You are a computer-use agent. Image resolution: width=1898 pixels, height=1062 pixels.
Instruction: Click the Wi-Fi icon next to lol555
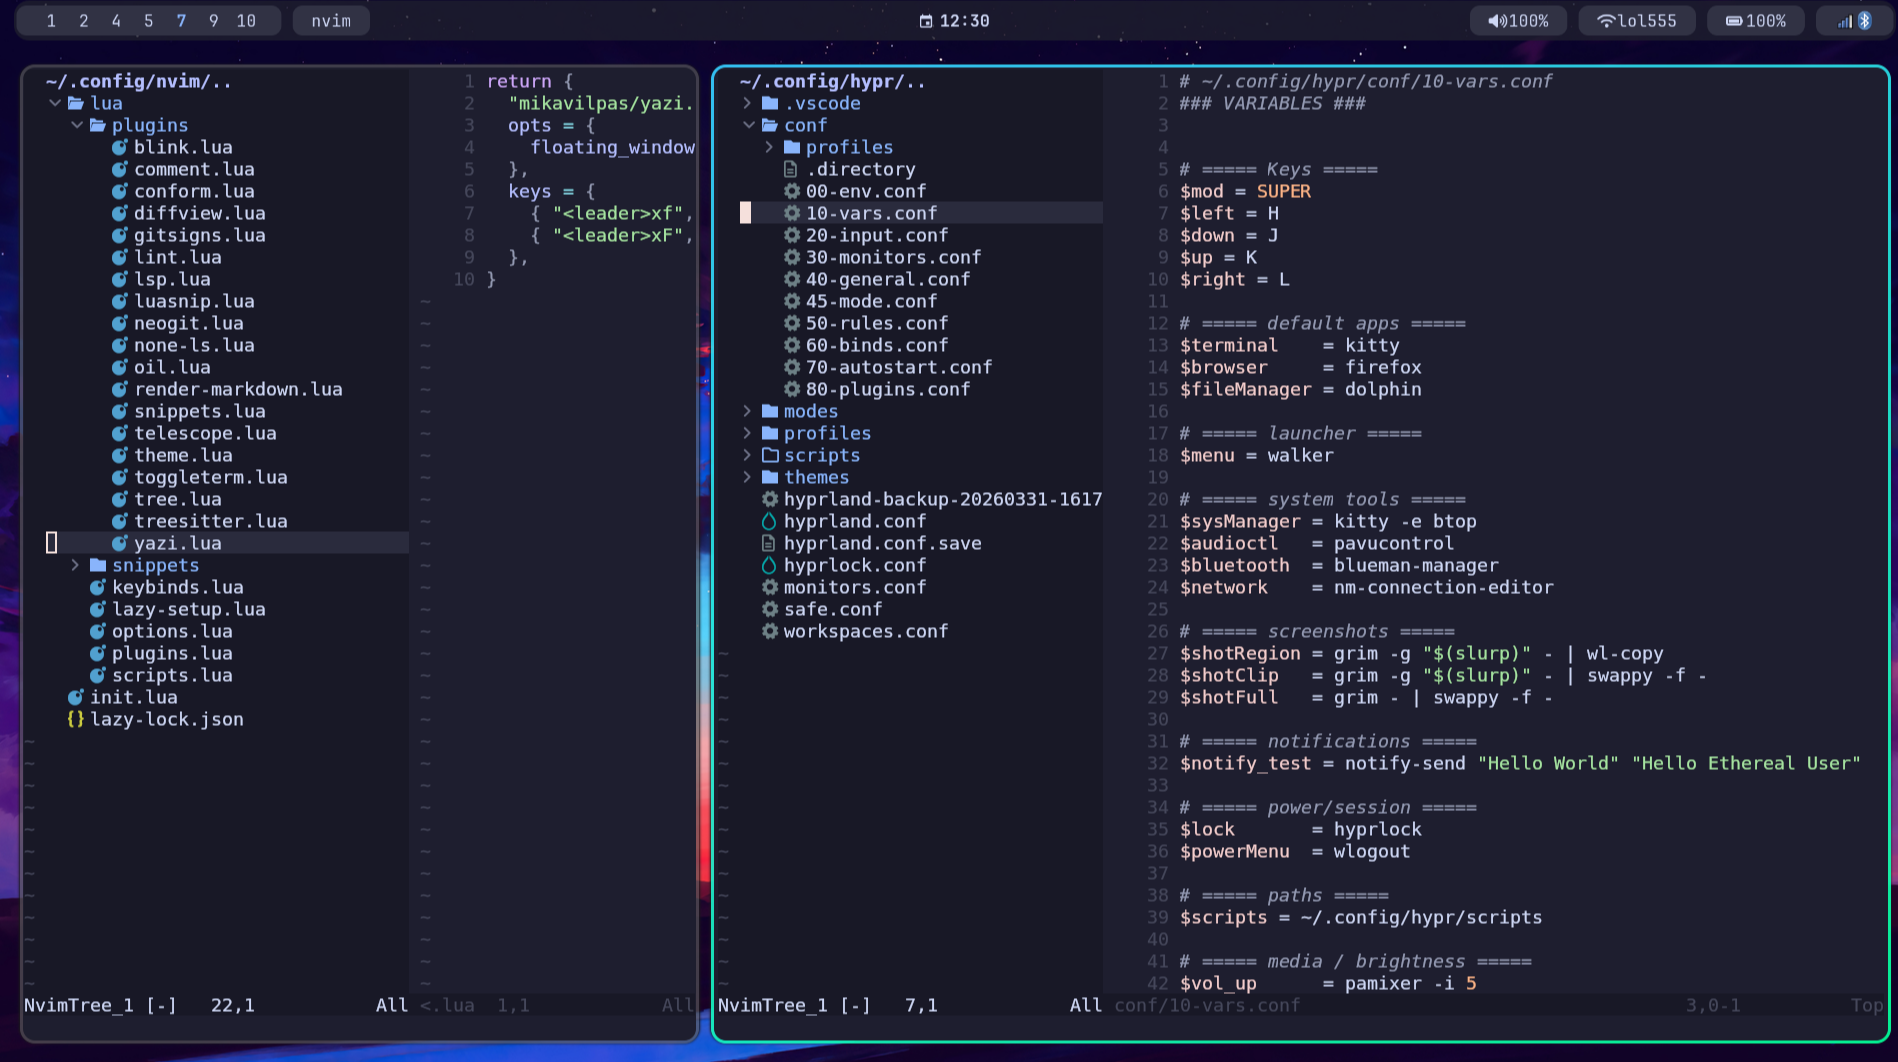pos(1606,21)
